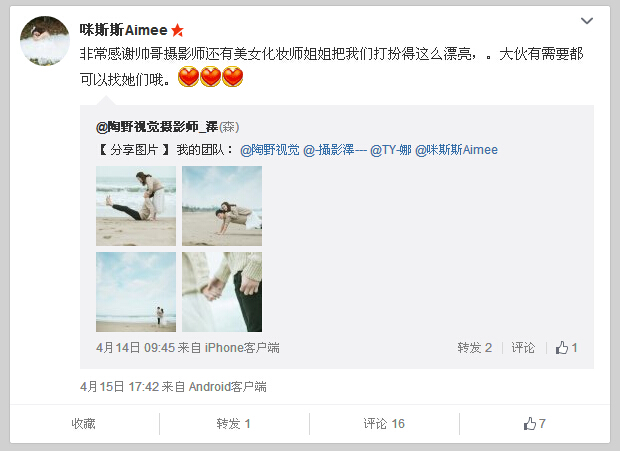This screenshot has height=451, width=620.
Task: View the beach leg-lift photo thumbnail
Action: click(x=136, y=206)
